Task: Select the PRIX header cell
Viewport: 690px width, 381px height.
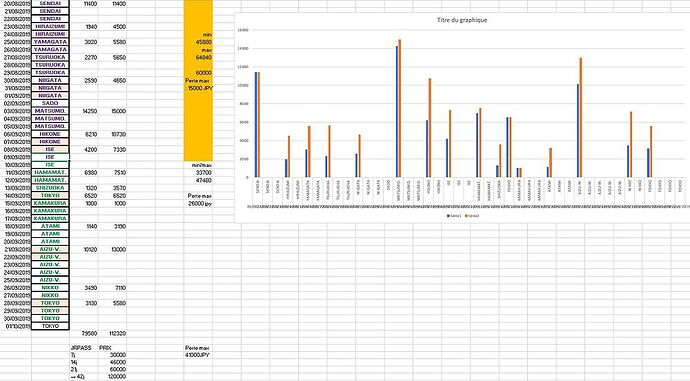Action: coord(112,348)
